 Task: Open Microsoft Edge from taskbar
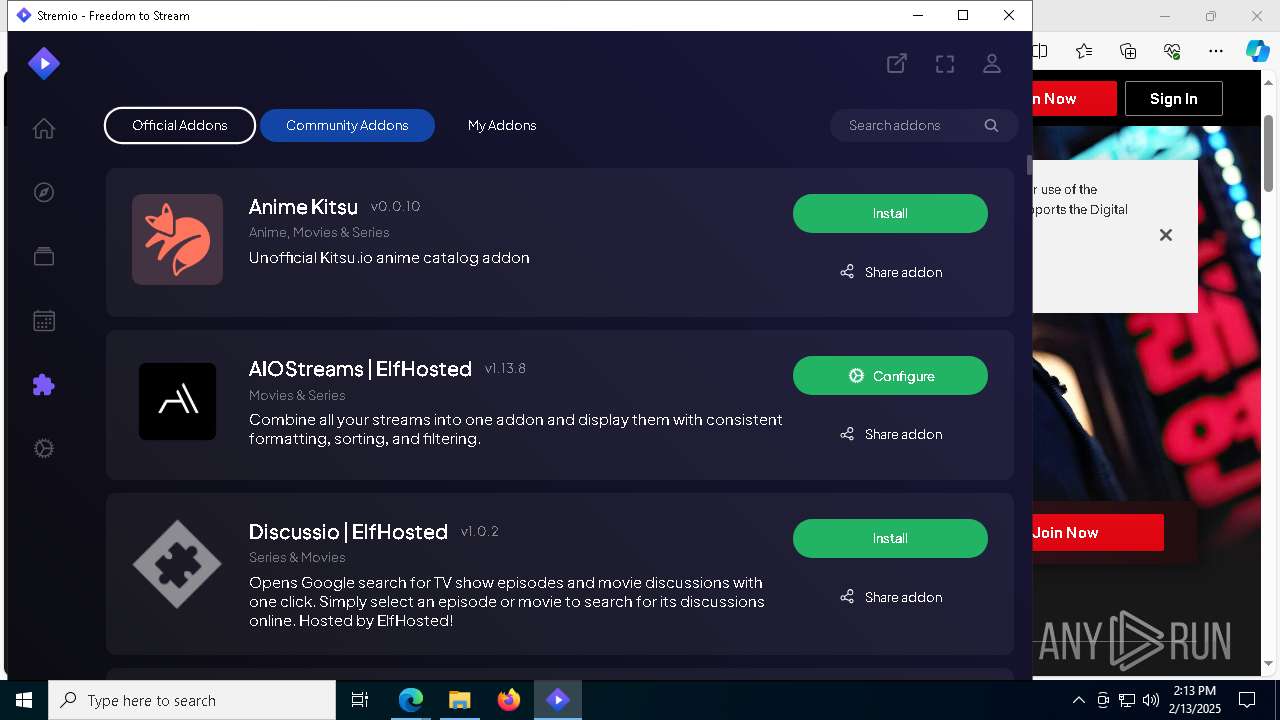pyautogui.click(x=411, y=700)
